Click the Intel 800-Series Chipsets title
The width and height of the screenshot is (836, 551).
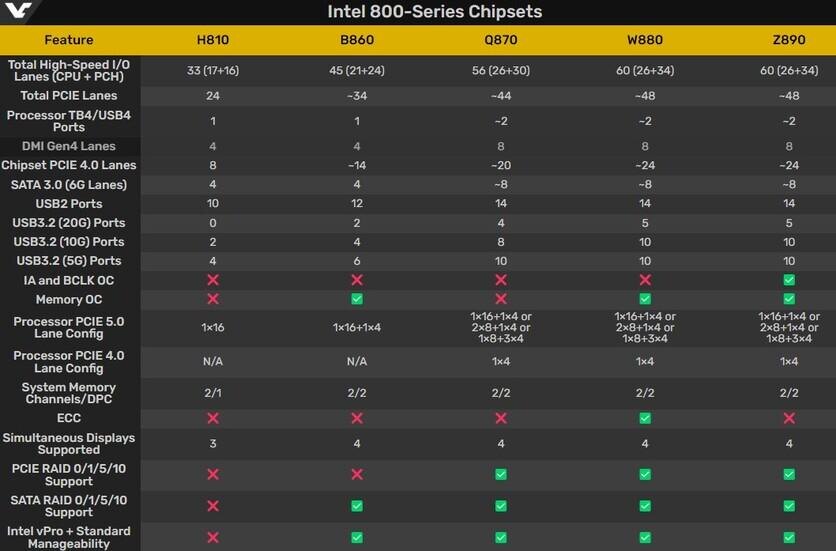click(x=434, y=12)
